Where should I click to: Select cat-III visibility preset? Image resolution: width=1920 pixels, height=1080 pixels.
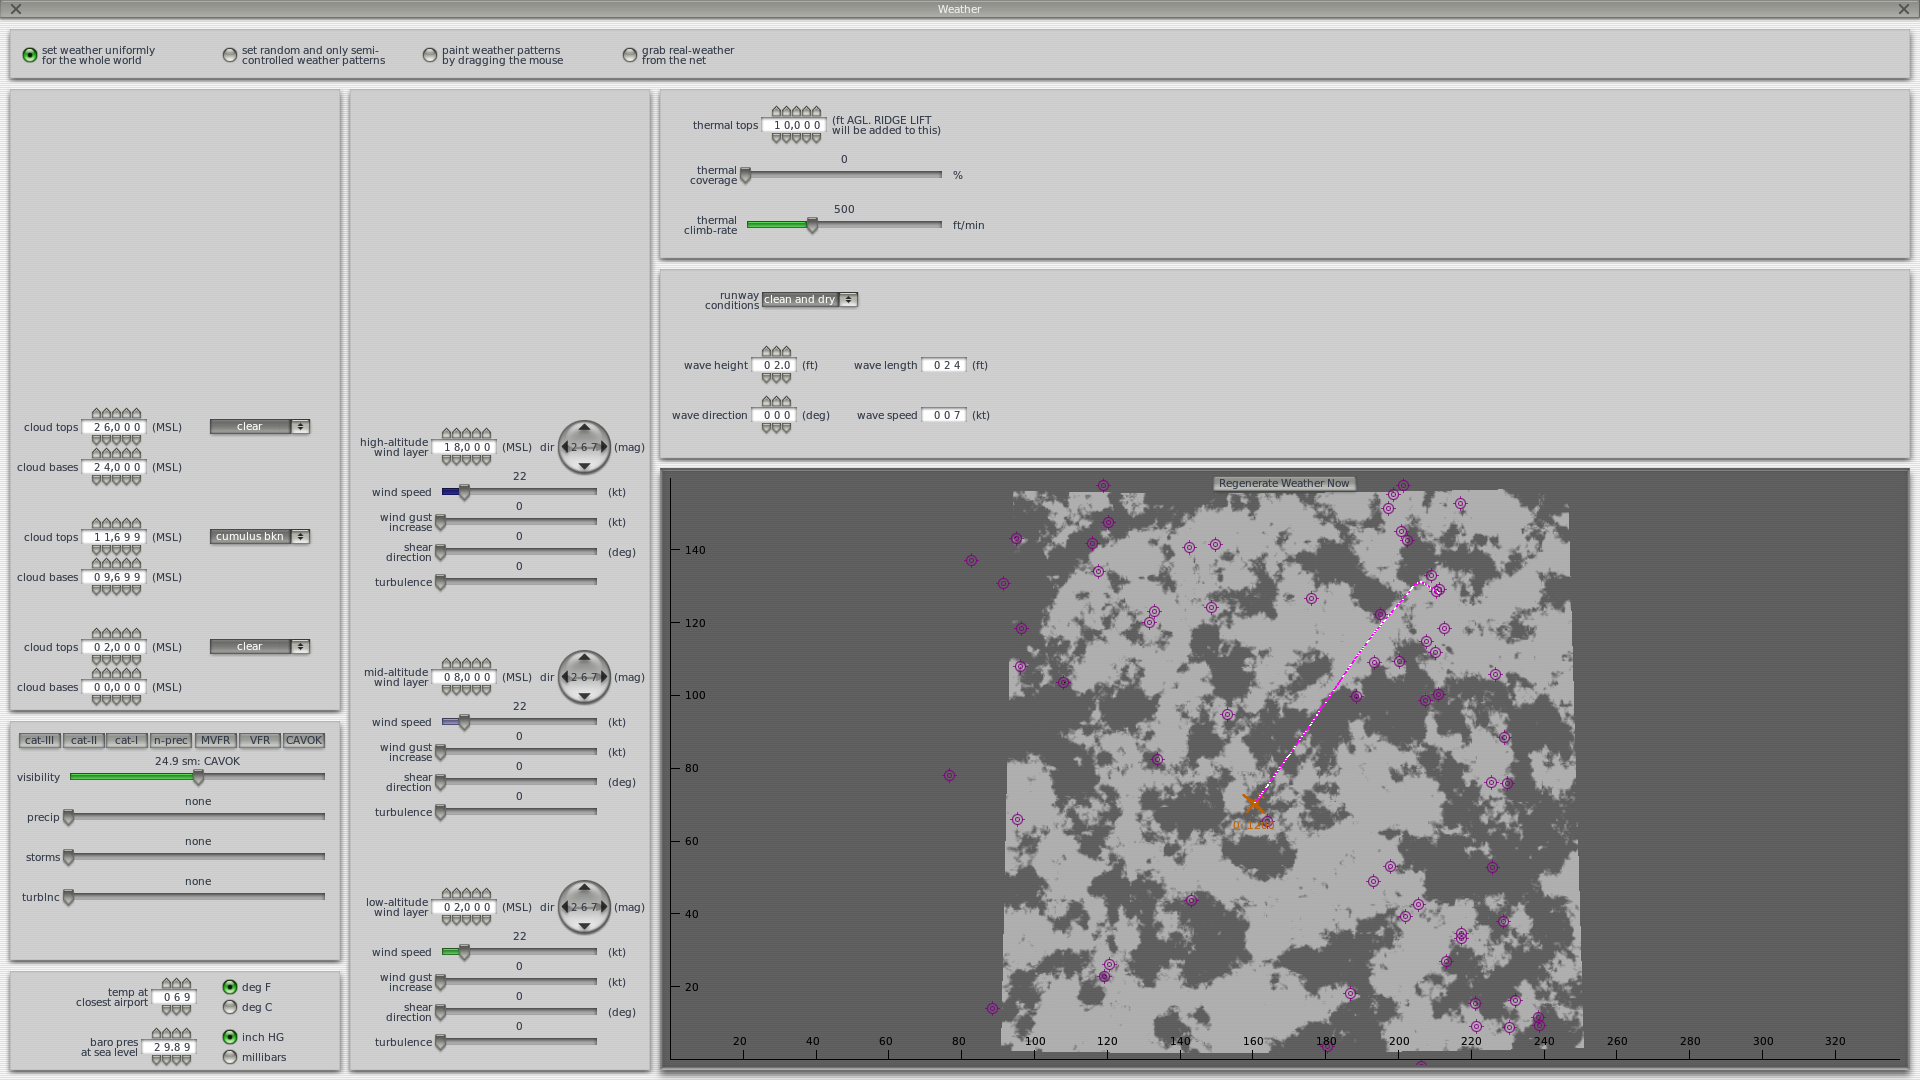click(40, 741)
